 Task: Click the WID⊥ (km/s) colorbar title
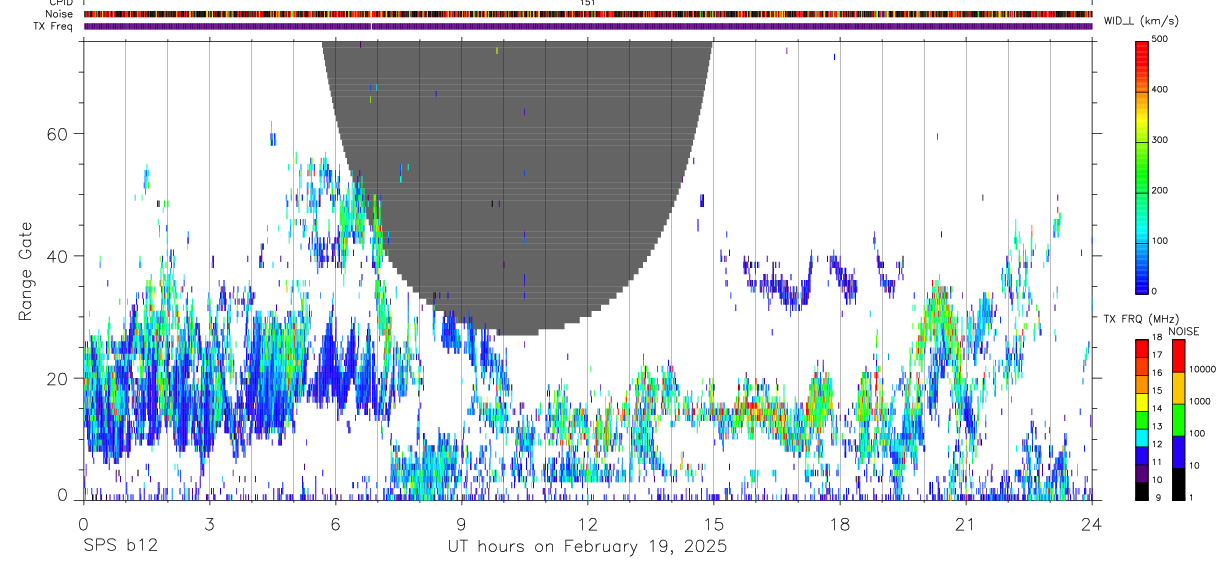tap(1144, 21)
